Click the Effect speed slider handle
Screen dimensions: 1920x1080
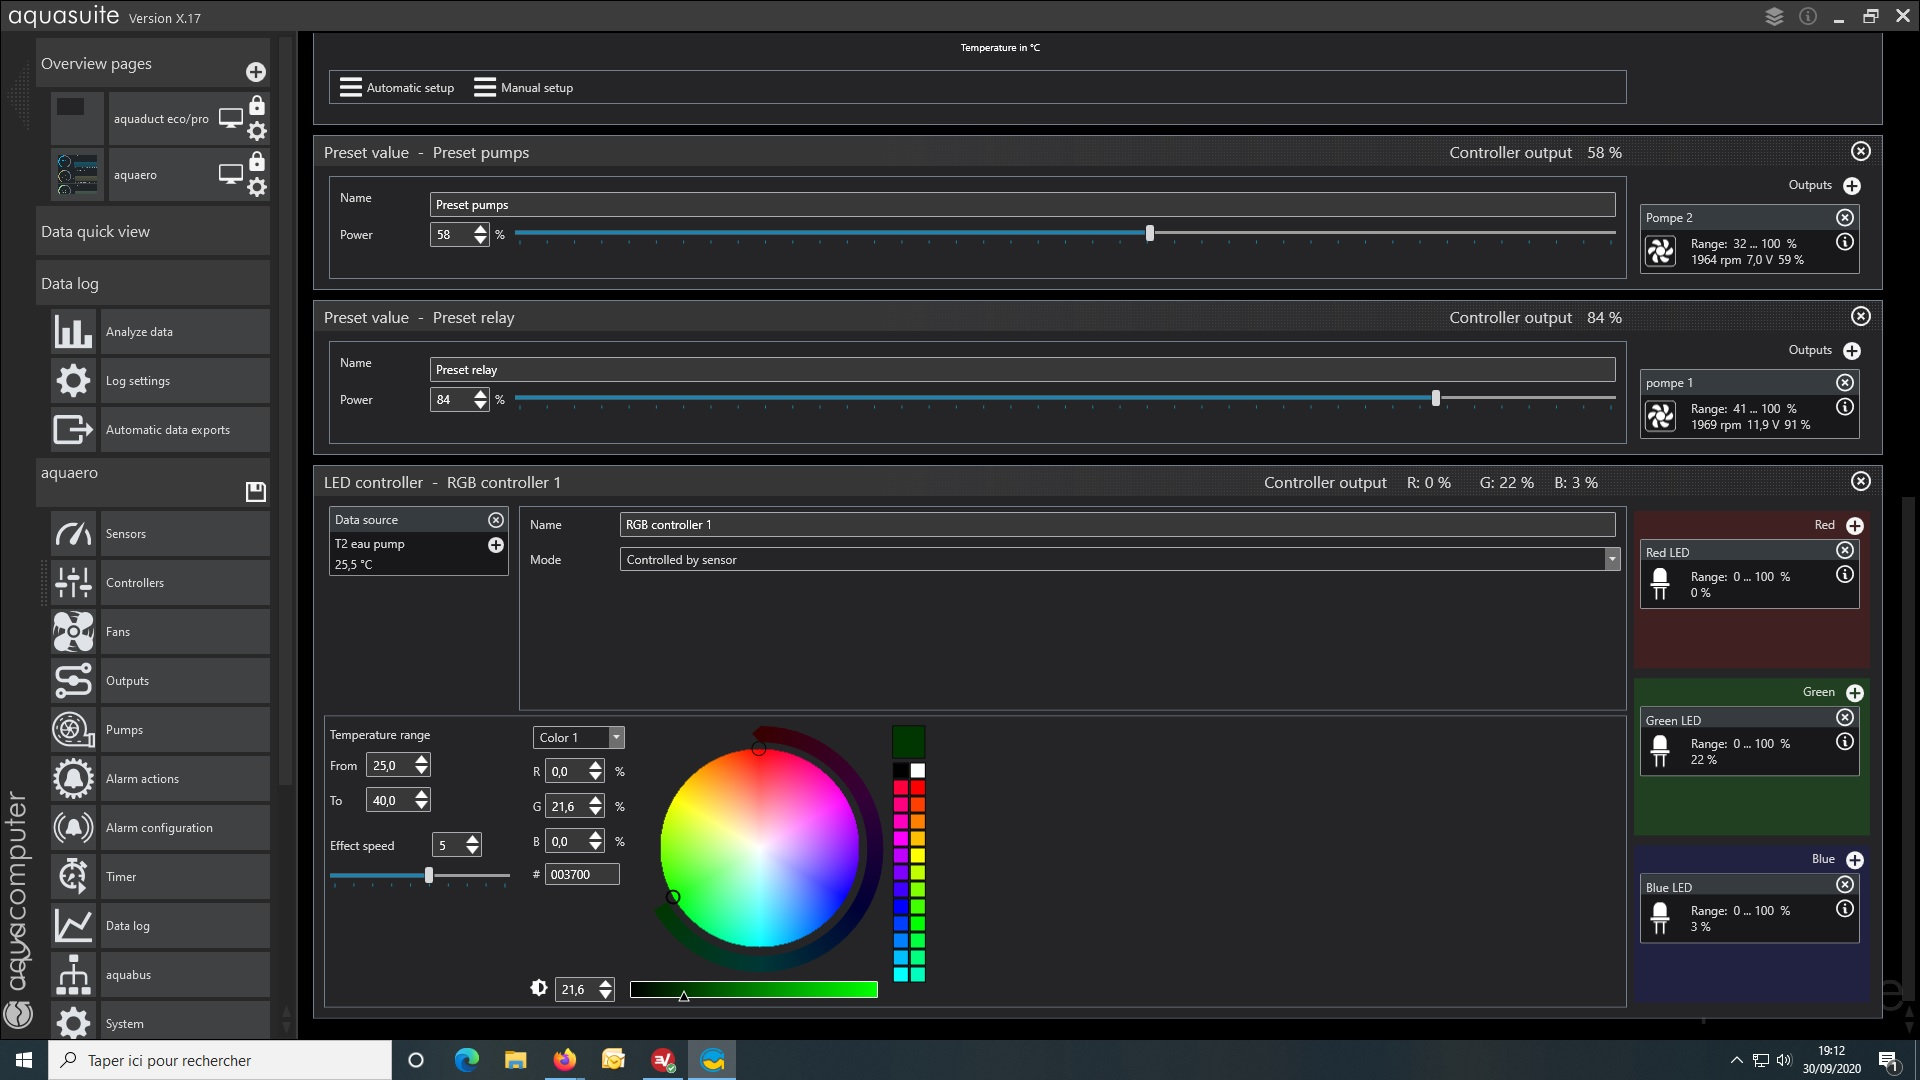tap(429, 875)
